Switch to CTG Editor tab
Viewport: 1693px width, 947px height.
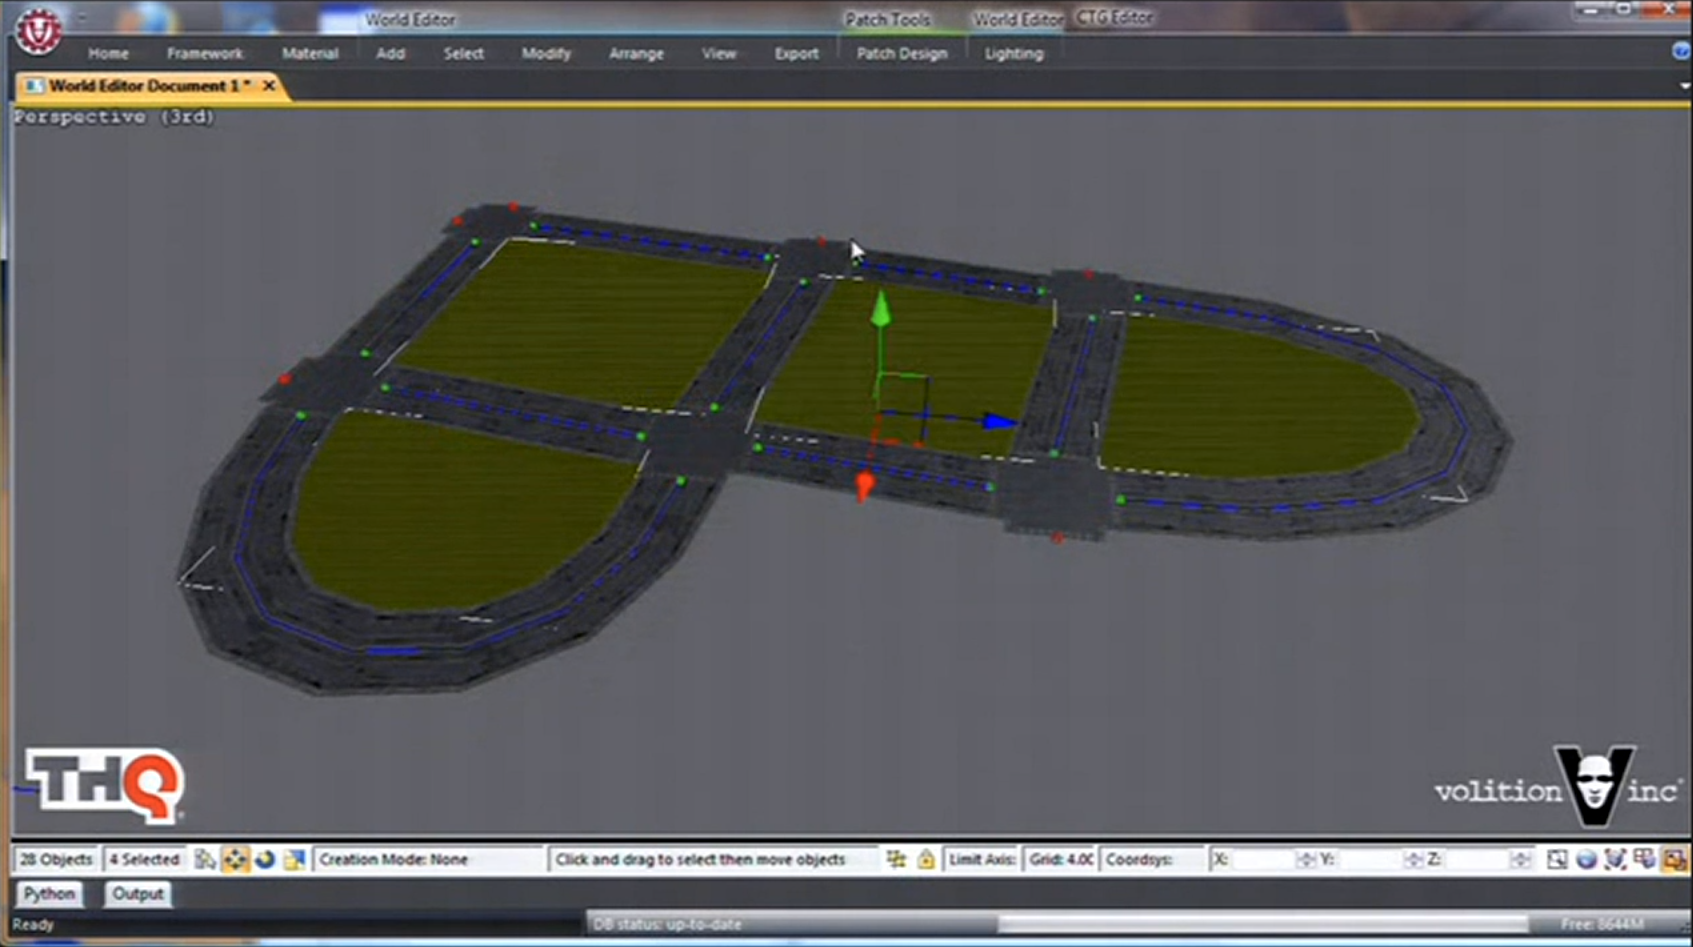point(1114,18)
